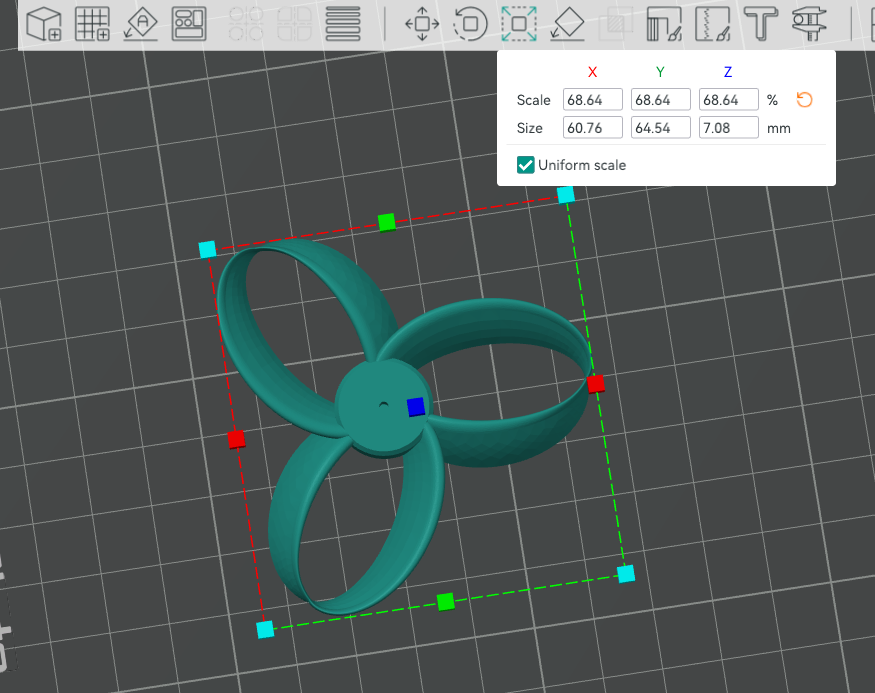Screen dimensions: 875x693
Task: Click the Size Z field showing 7.08
Action: [x=729, y=128]
